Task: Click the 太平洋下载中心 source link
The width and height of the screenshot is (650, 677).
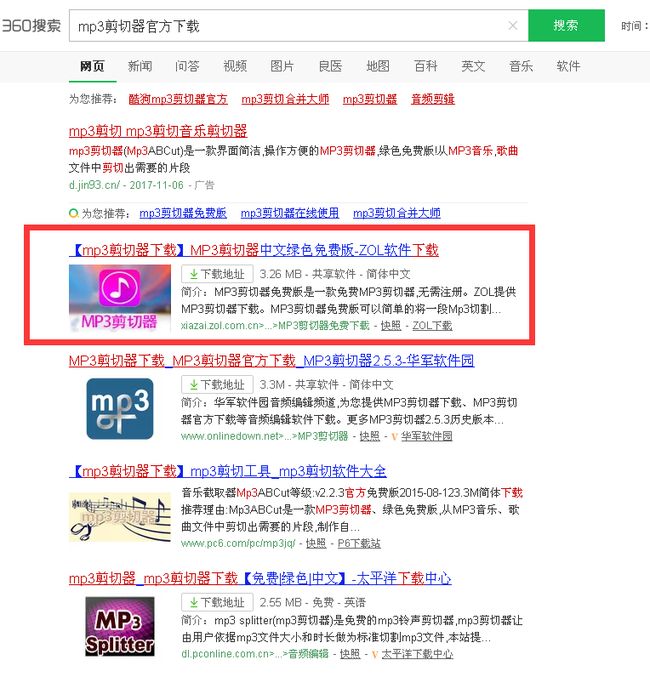Action: [x=417, y=654]
